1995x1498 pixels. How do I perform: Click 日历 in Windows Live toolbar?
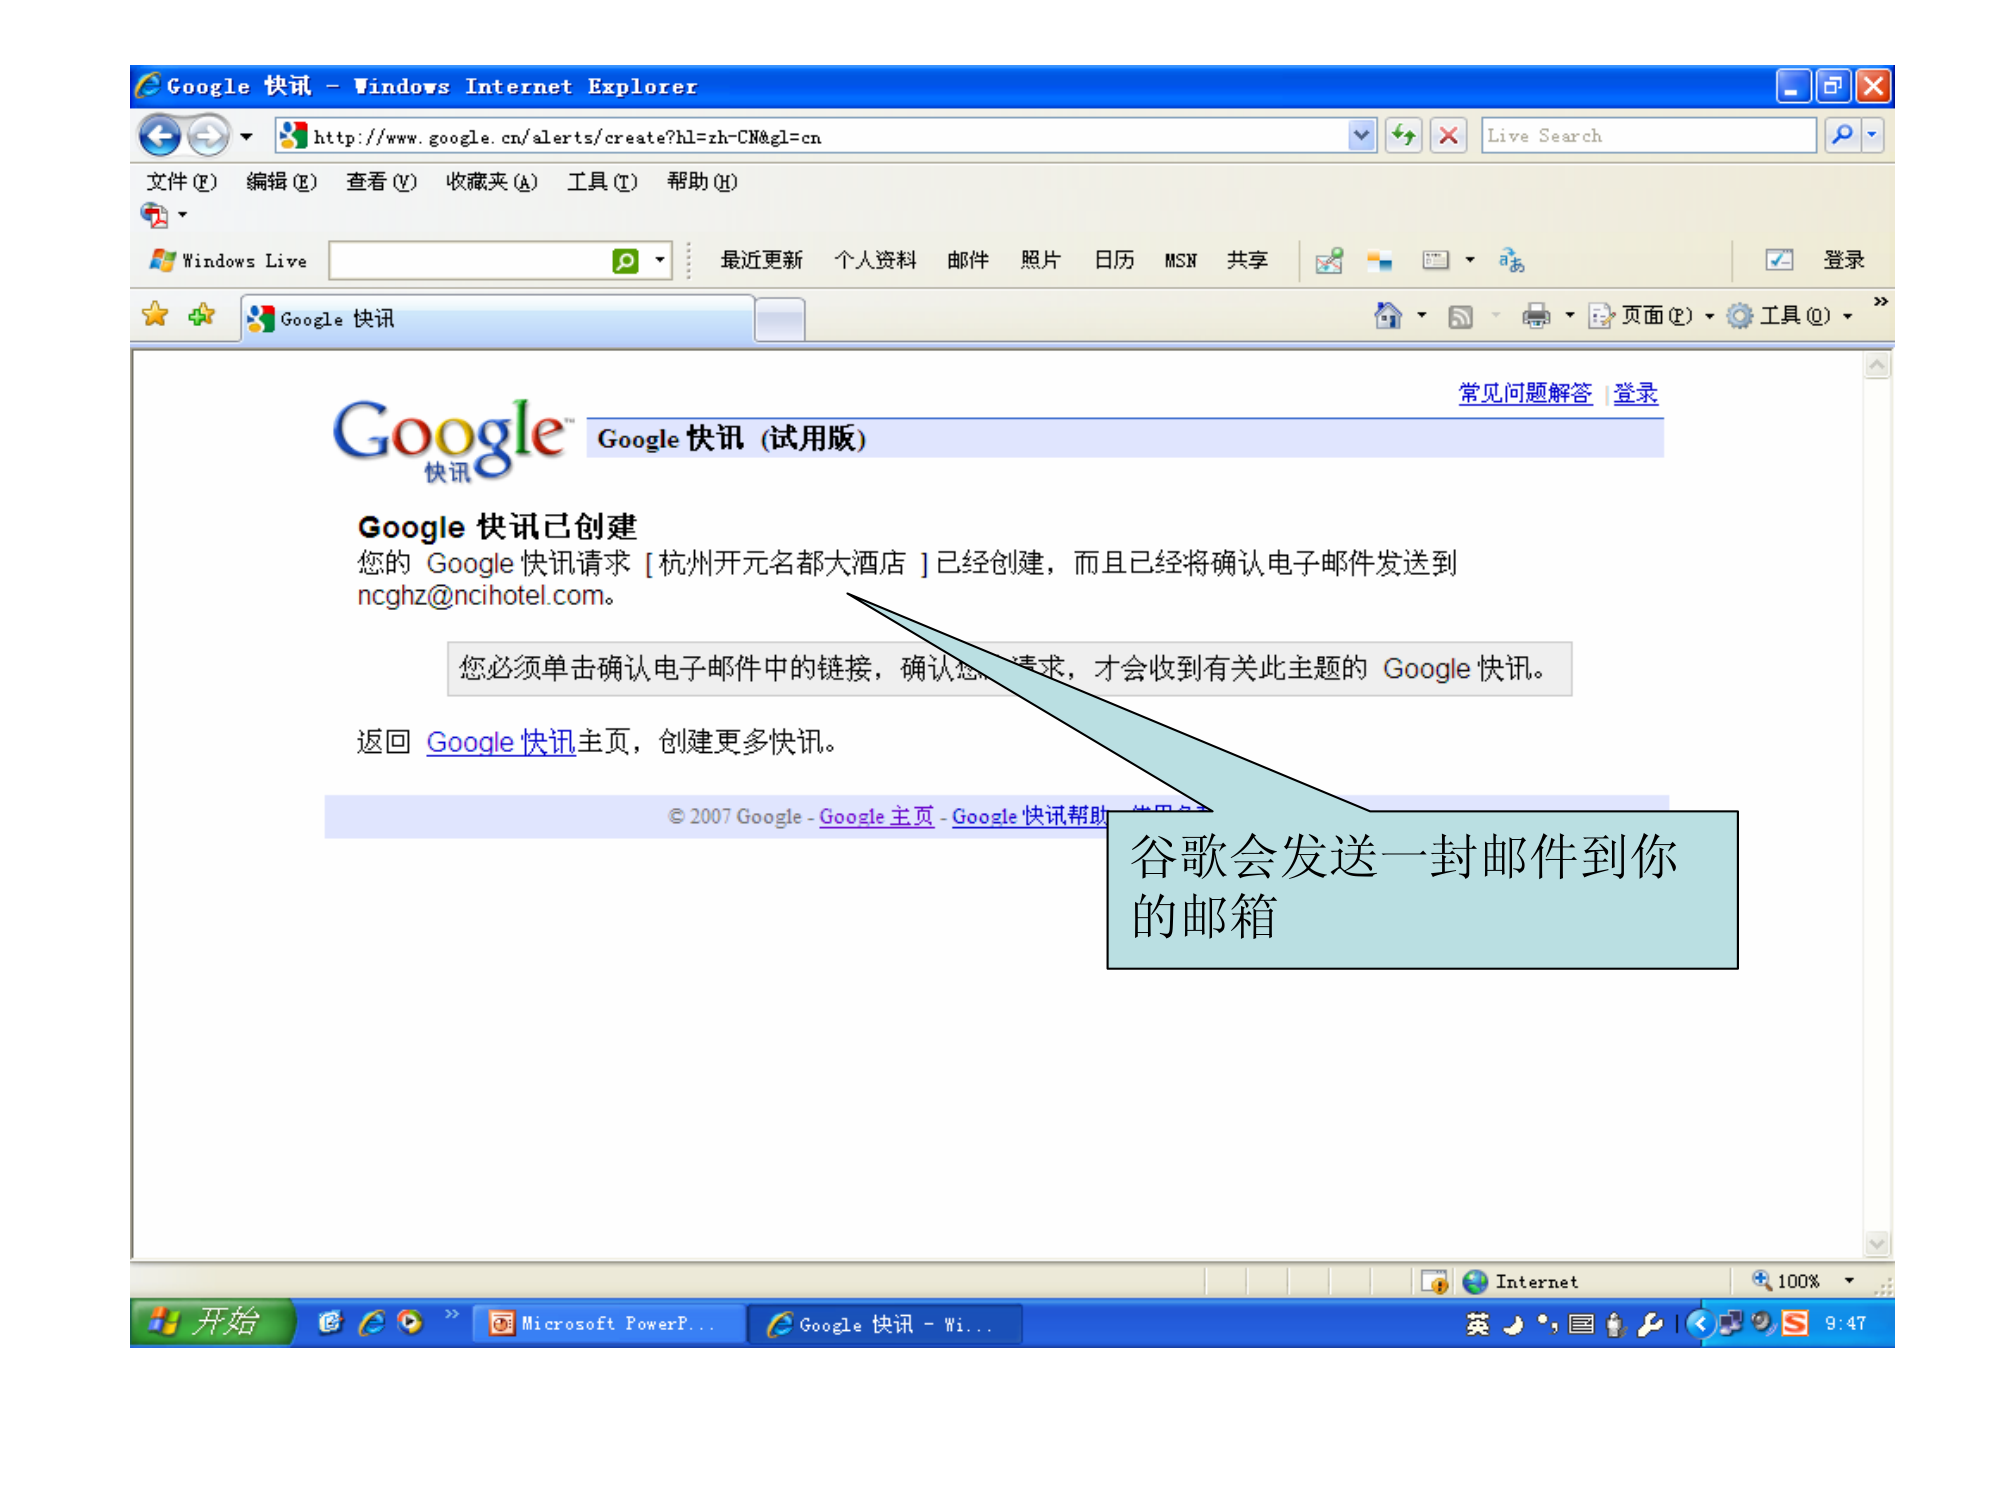tap(1114, 261)
